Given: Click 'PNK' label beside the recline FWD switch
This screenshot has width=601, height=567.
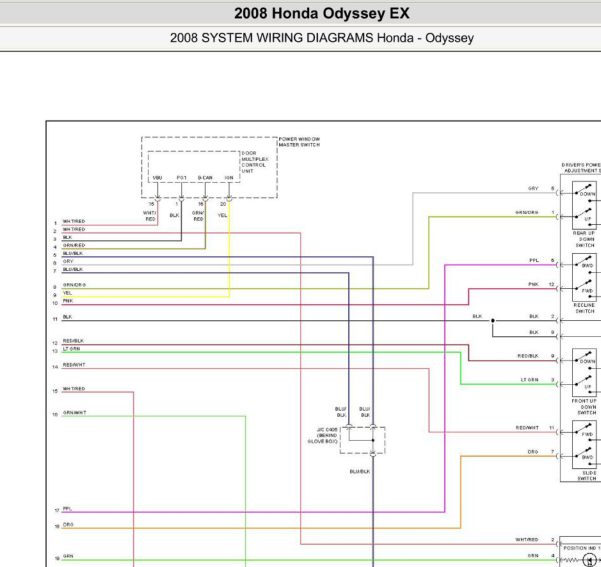Looking at the screenshot, I should click(x=534, y=284).
